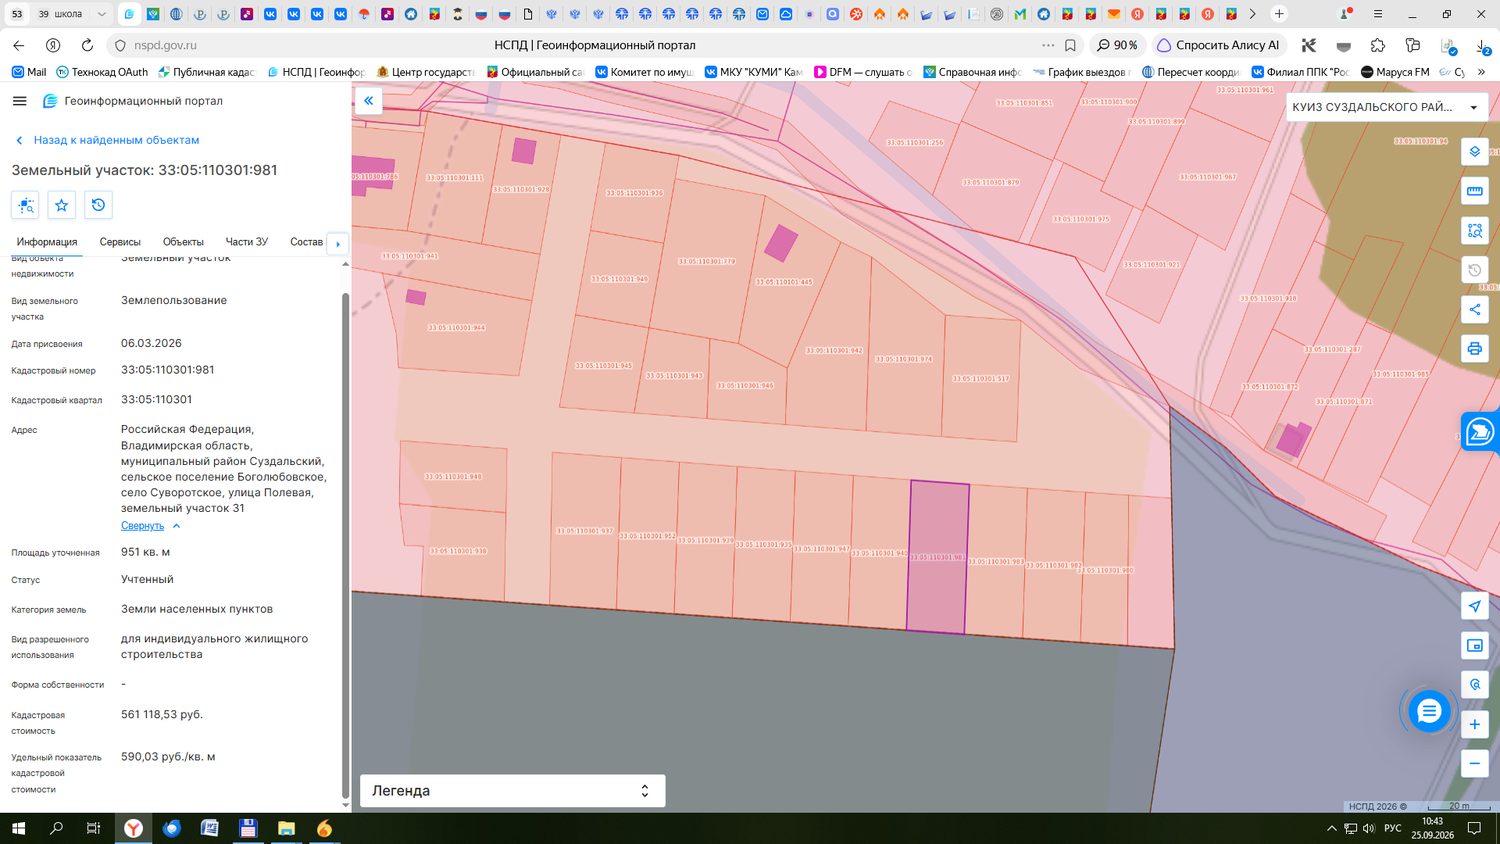Open the Публичная кадастровая bookmark
This screenshot has width=1500, height=844.
pos(206,72)
